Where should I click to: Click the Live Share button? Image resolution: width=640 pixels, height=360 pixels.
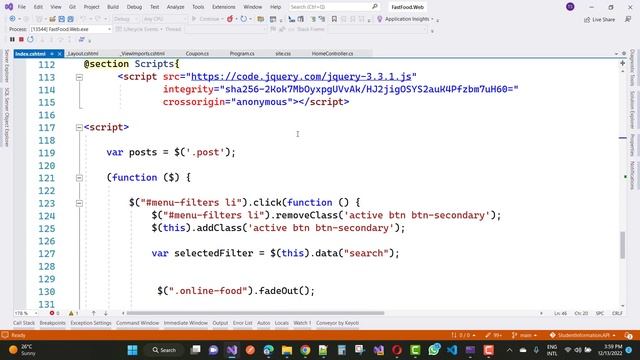pos(599,20)
